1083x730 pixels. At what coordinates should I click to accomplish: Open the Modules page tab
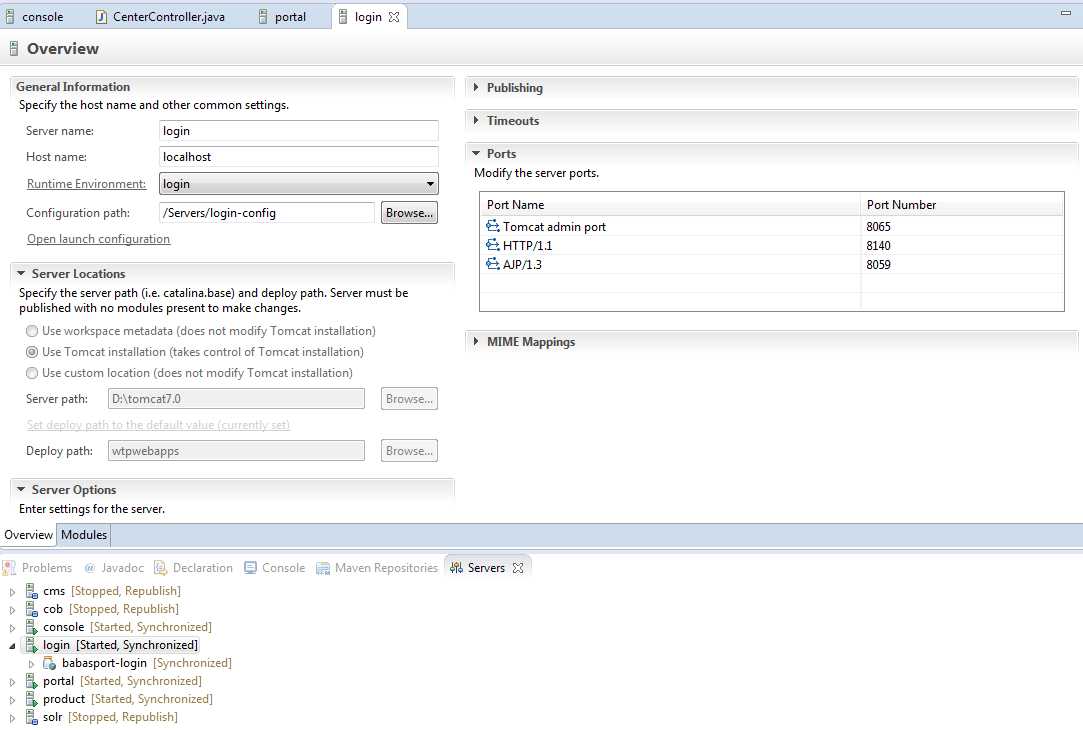click(x=84, y=535)
